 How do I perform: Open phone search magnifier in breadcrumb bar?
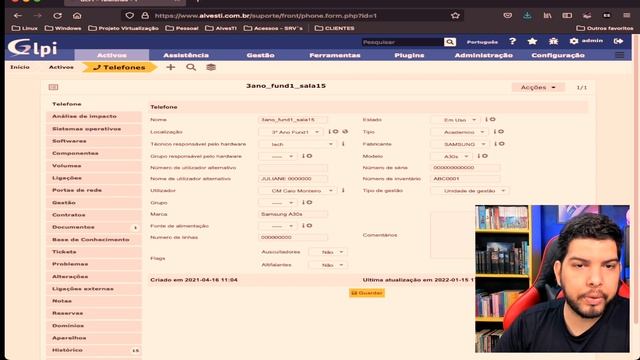point(191,67)
